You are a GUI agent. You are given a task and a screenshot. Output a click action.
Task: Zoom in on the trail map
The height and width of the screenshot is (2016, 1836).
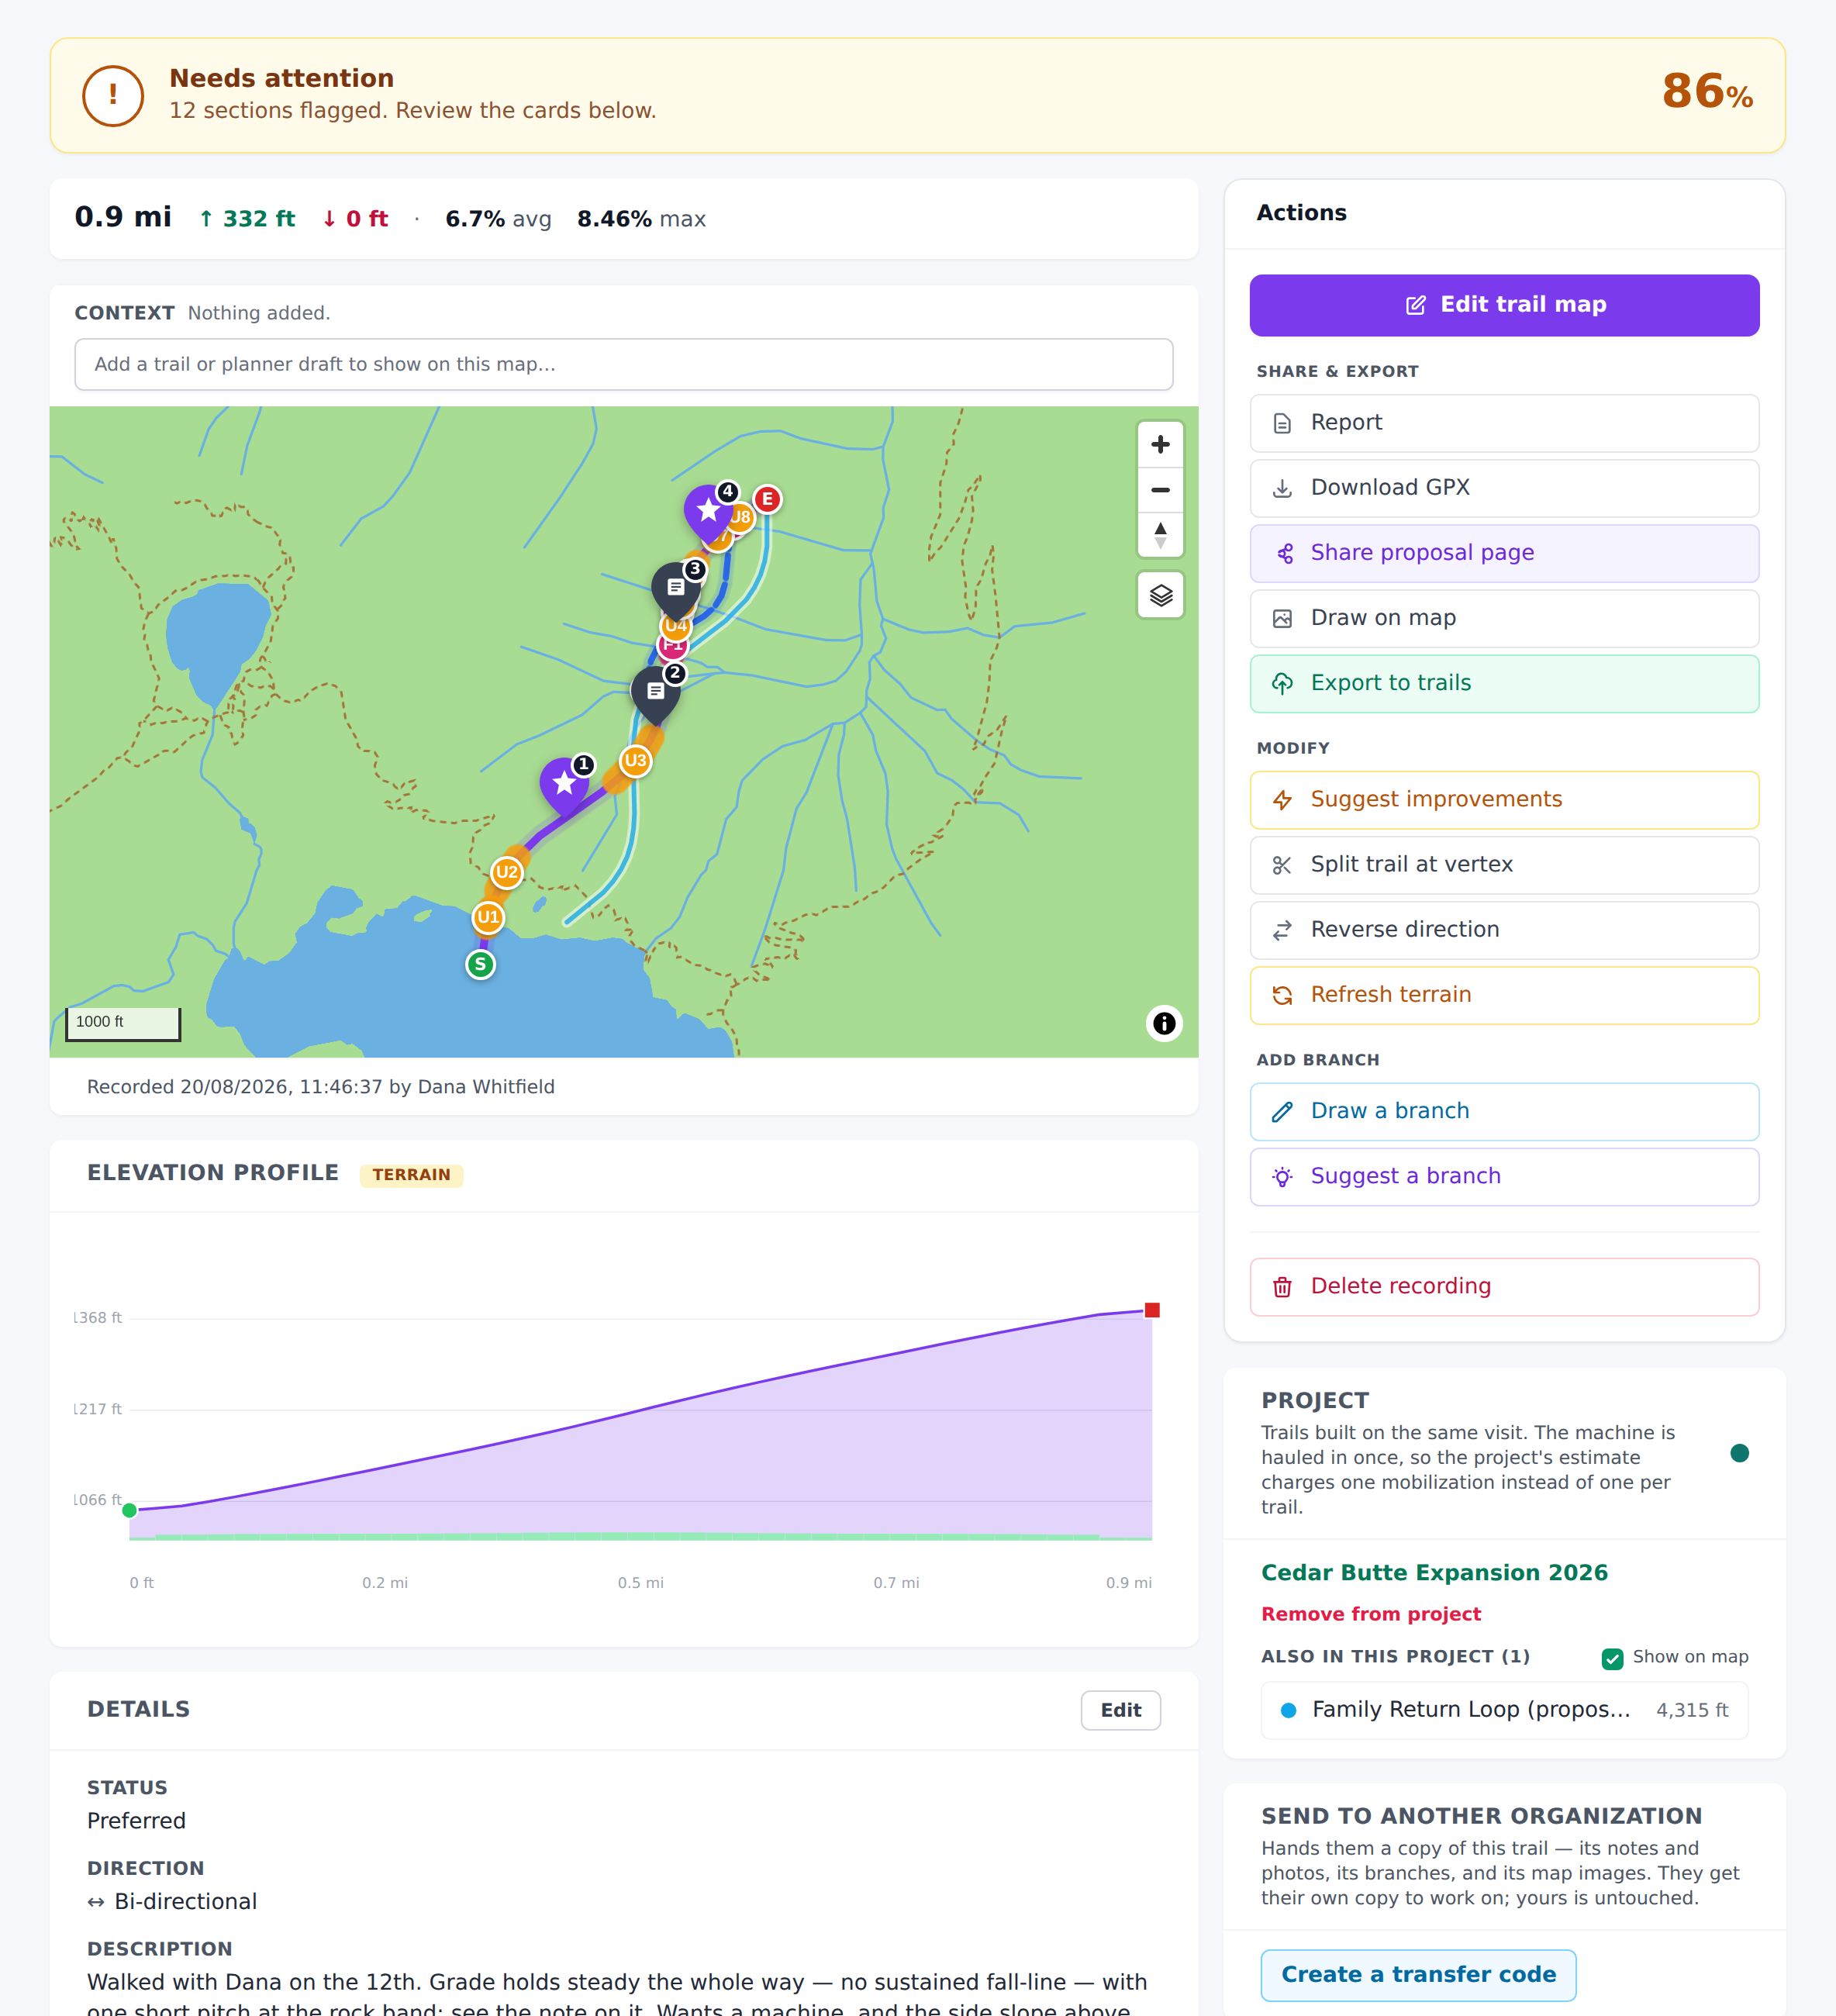[x=1160, y=444]
